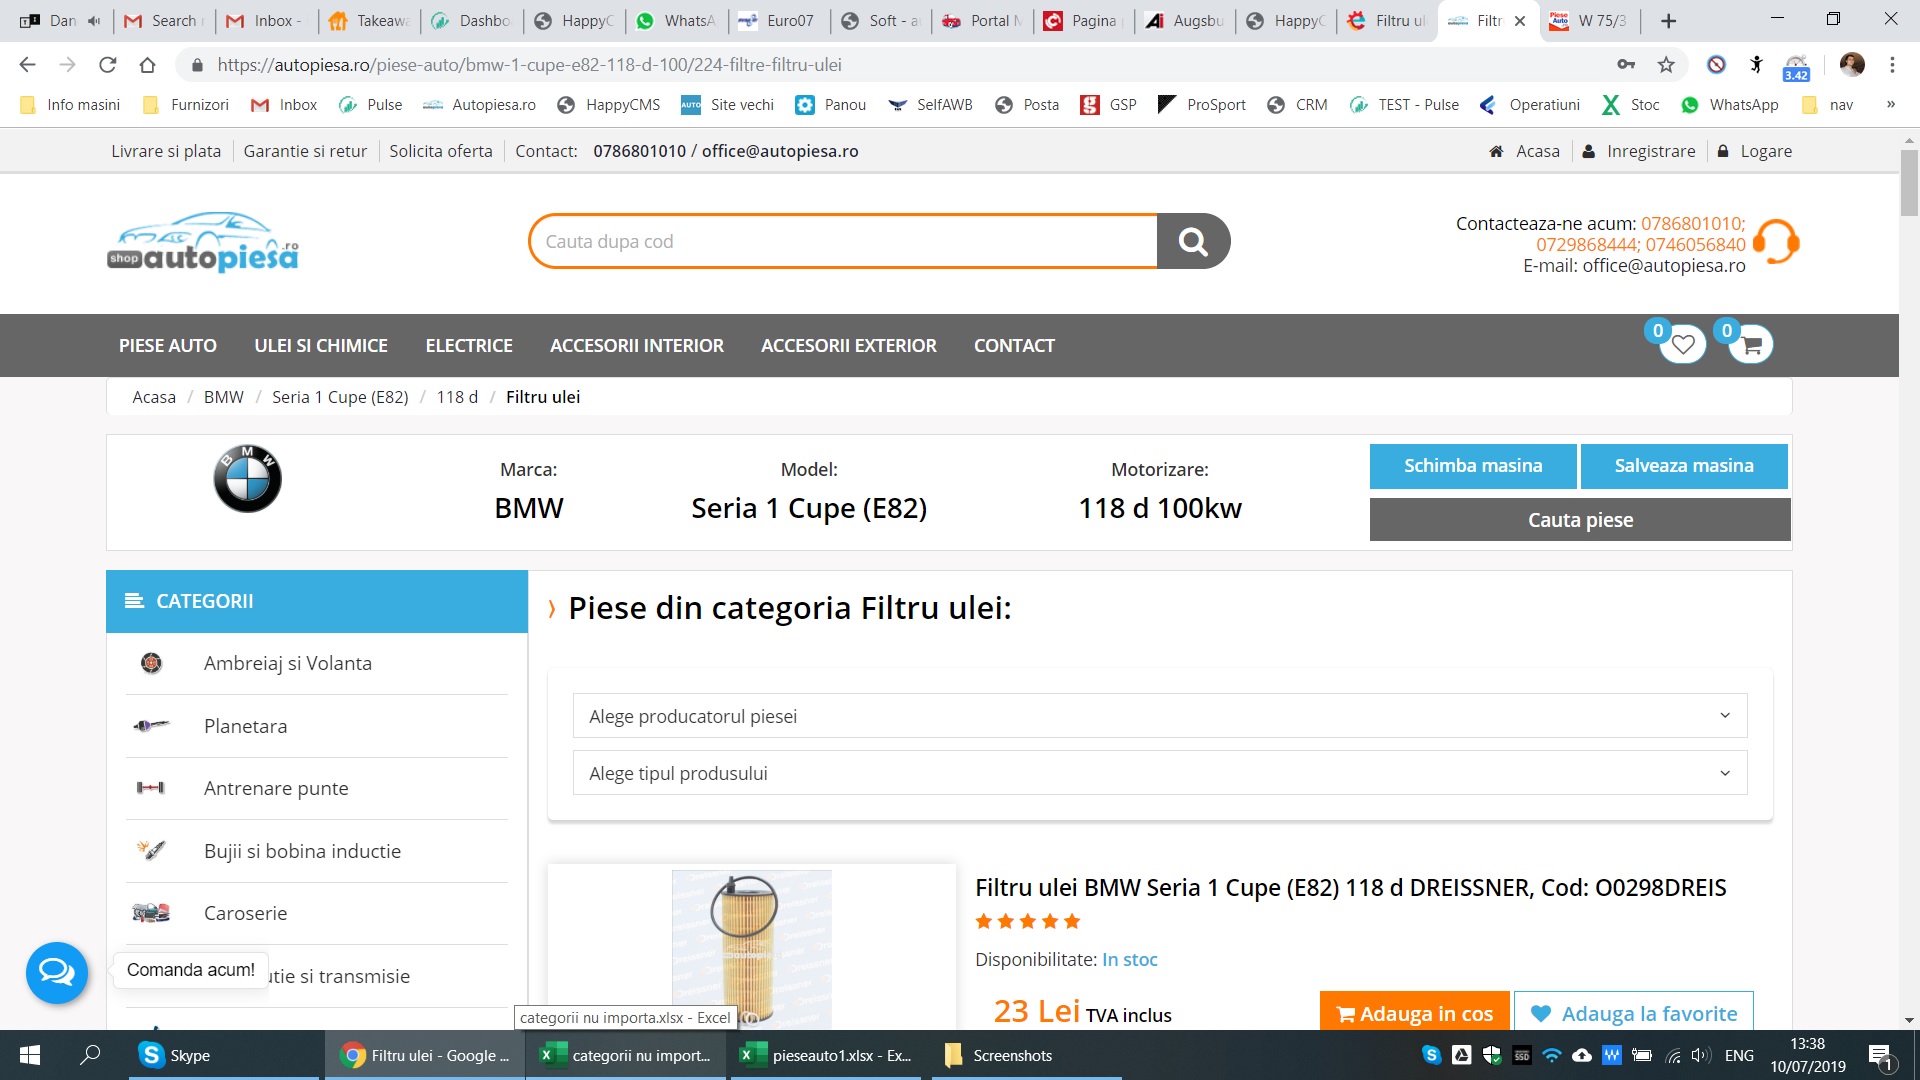
Task: Click the BMW brand logo
Action: click(247, 479)
